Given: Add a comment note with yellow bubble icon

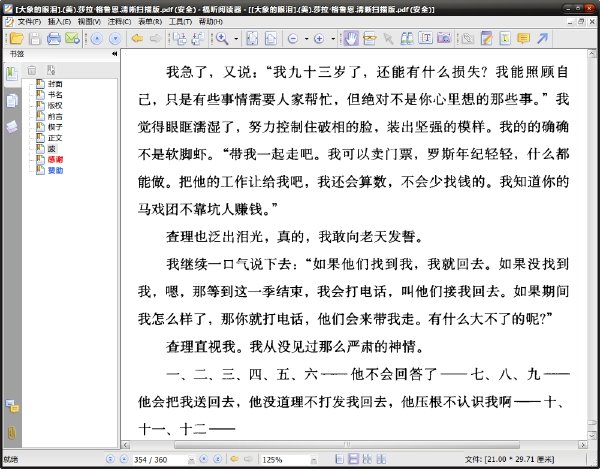Looking at the screenshot, I should pos(523,39).
